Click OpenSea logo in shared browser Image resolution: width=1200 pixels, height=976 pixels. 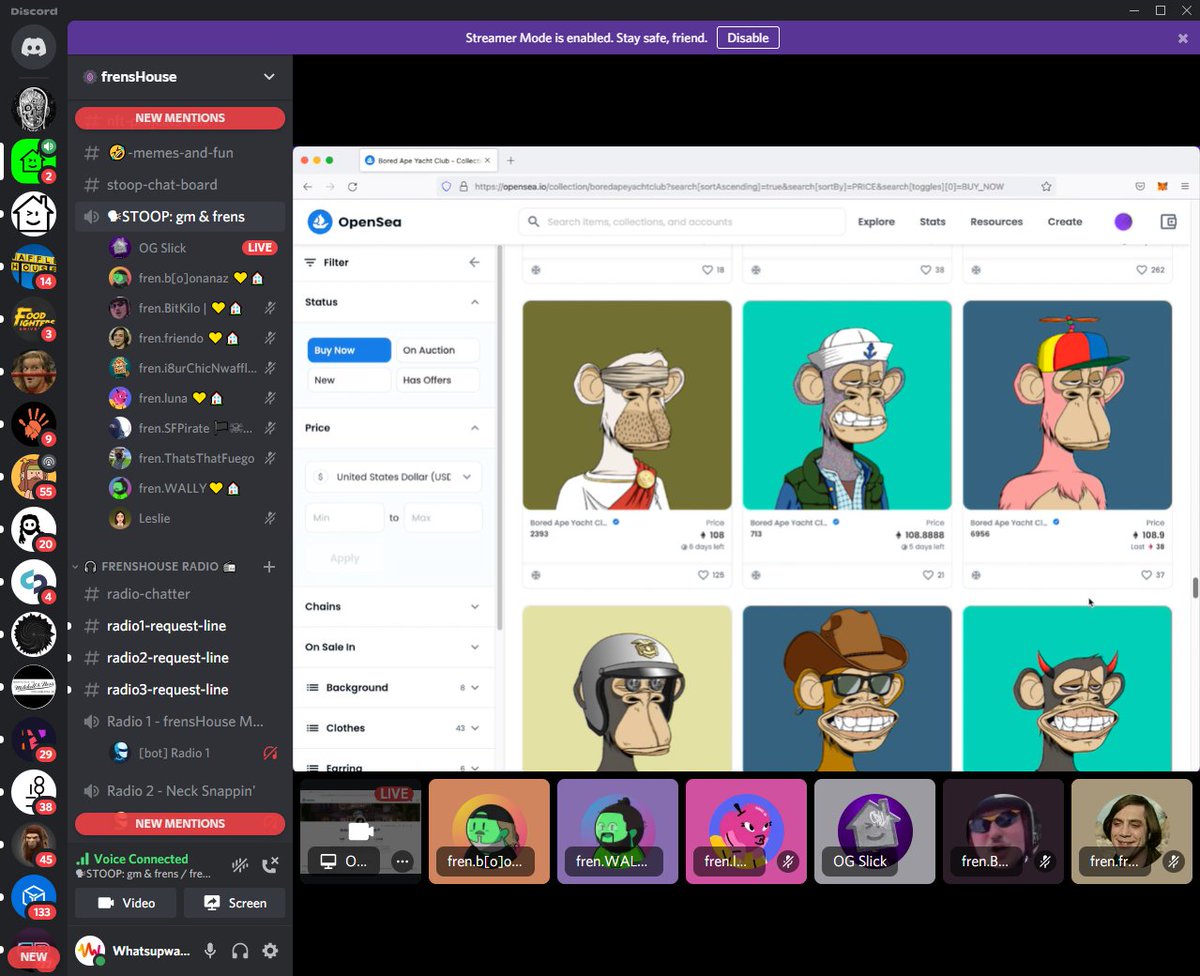[354, 222]
